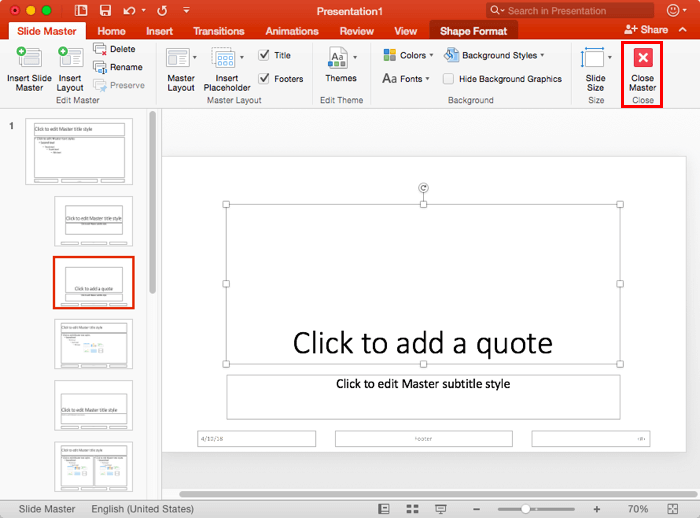The width and height of the screenshot is (700, 518).
Task: Click the Rename layout icon
Action: [101, 67]
